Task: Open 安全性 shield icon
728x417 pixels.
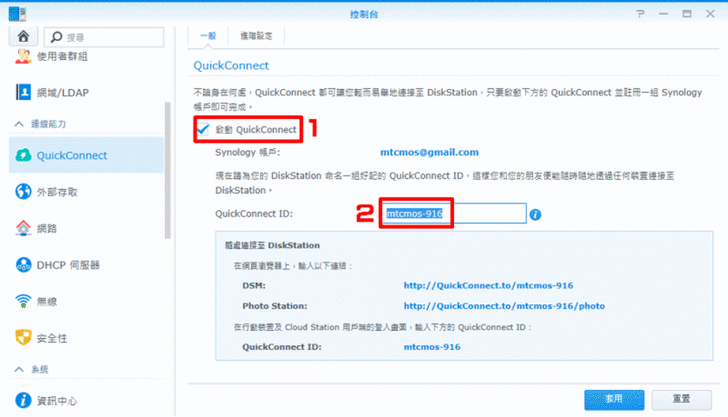Action: click(x=23, y=338)
